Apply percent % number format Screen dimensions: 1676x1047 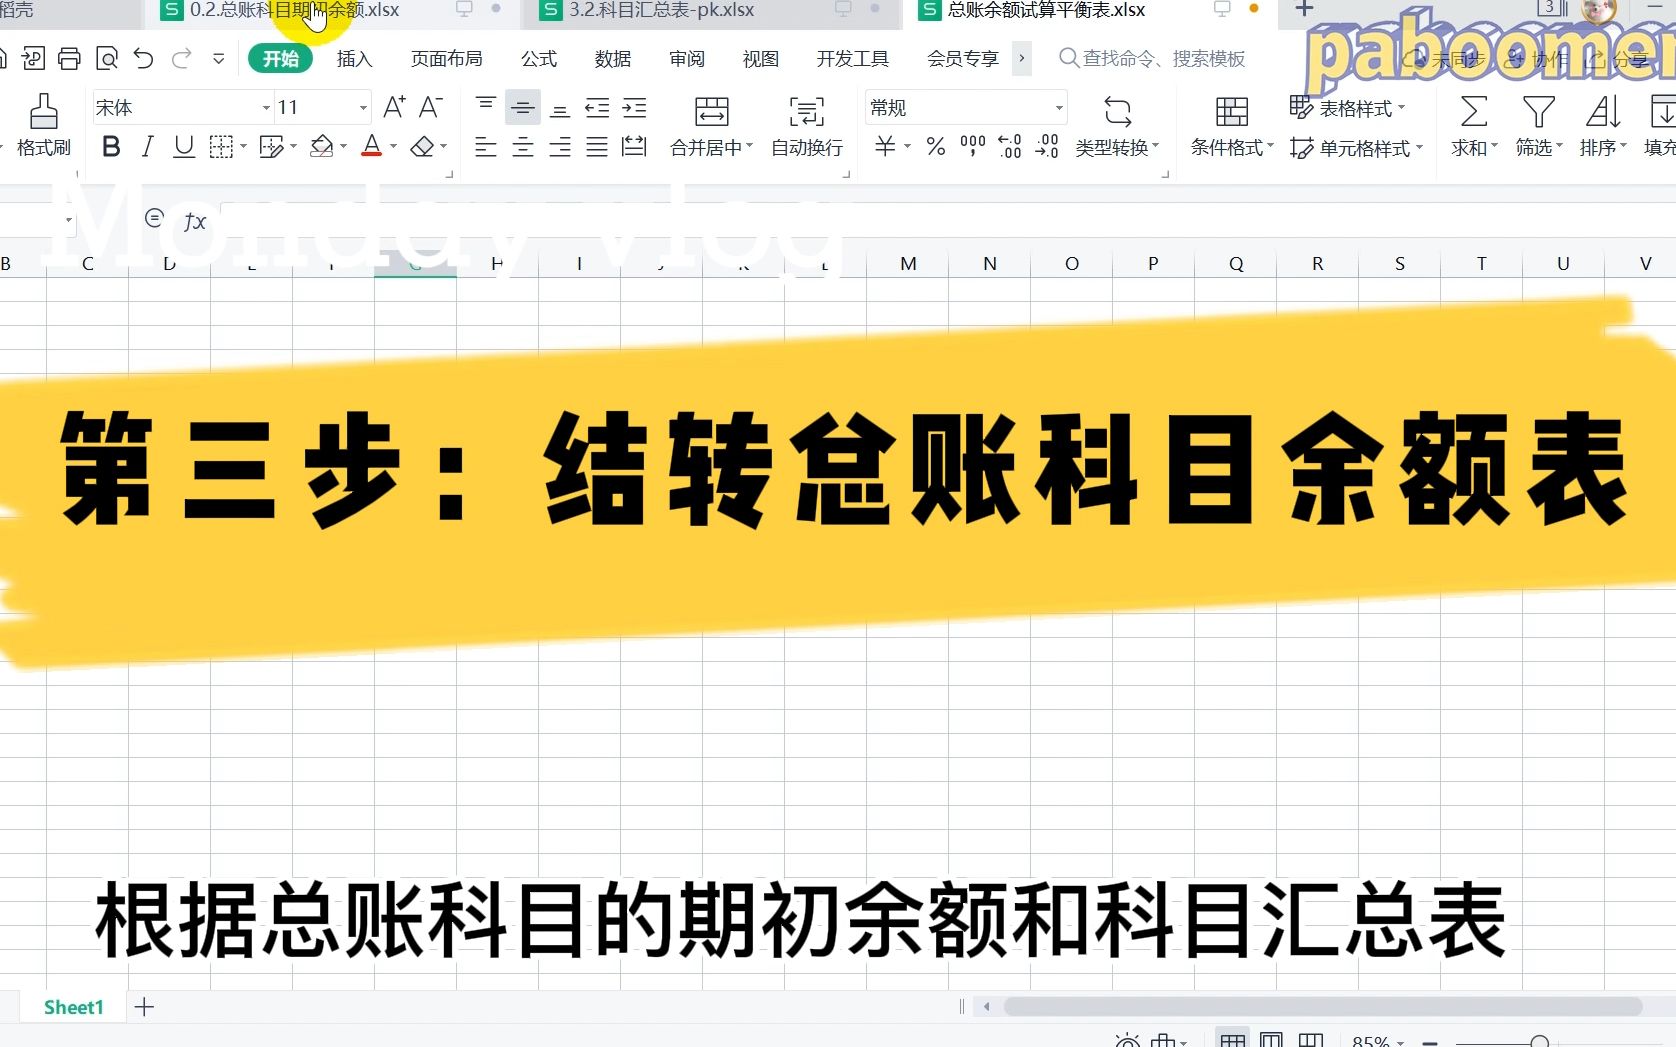click(x=935, y=147)
